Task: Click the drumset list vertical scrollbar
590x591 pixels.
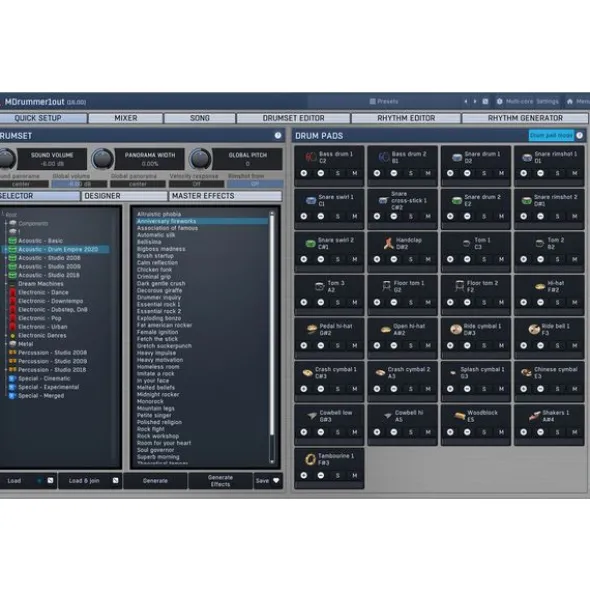Action: [272, 337]
